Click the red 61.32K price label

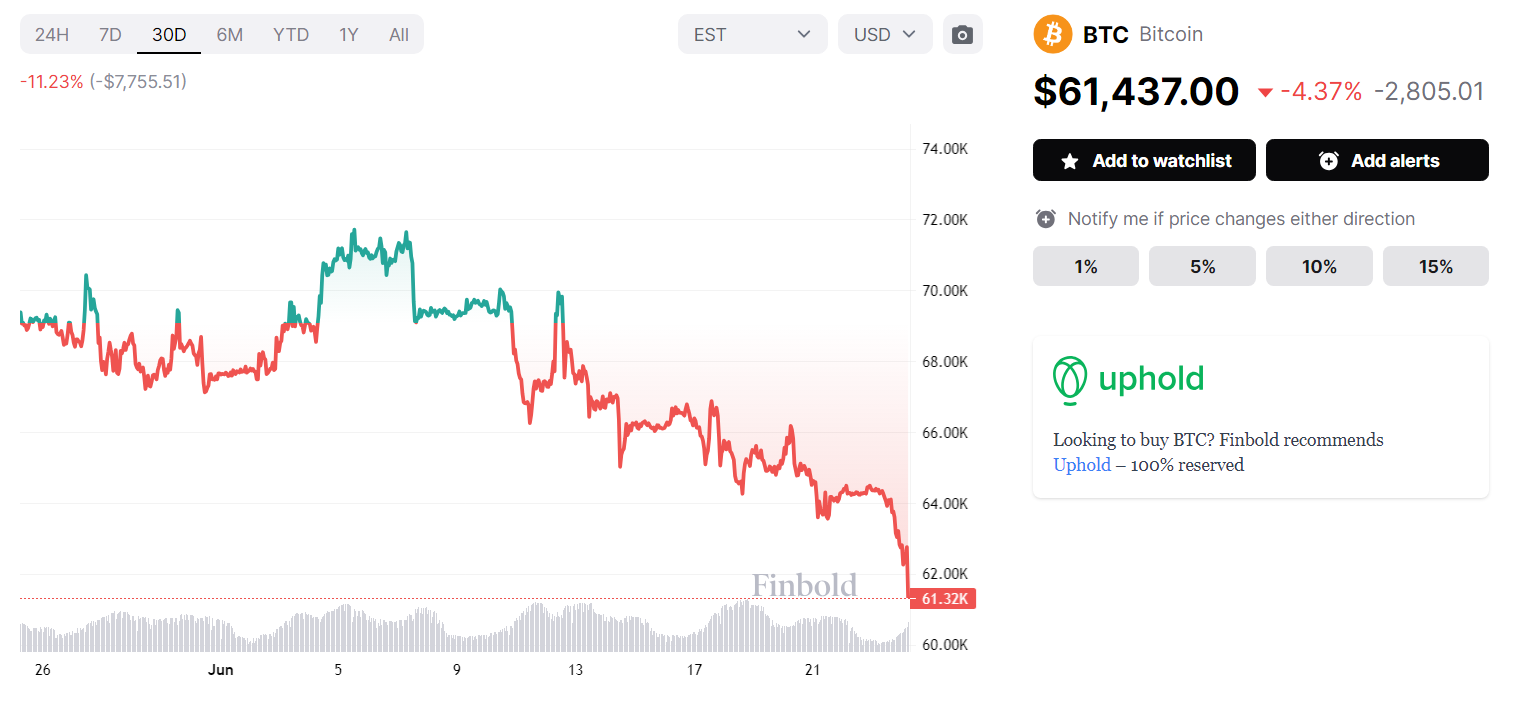pos(942,599)
